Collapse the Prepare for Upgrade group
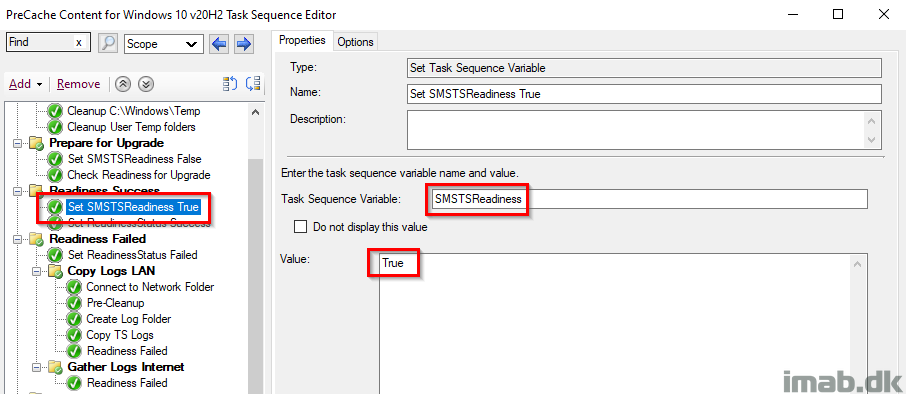Image resolution: width=906 pixels, height=394 pixels. (x=17, y=143)
